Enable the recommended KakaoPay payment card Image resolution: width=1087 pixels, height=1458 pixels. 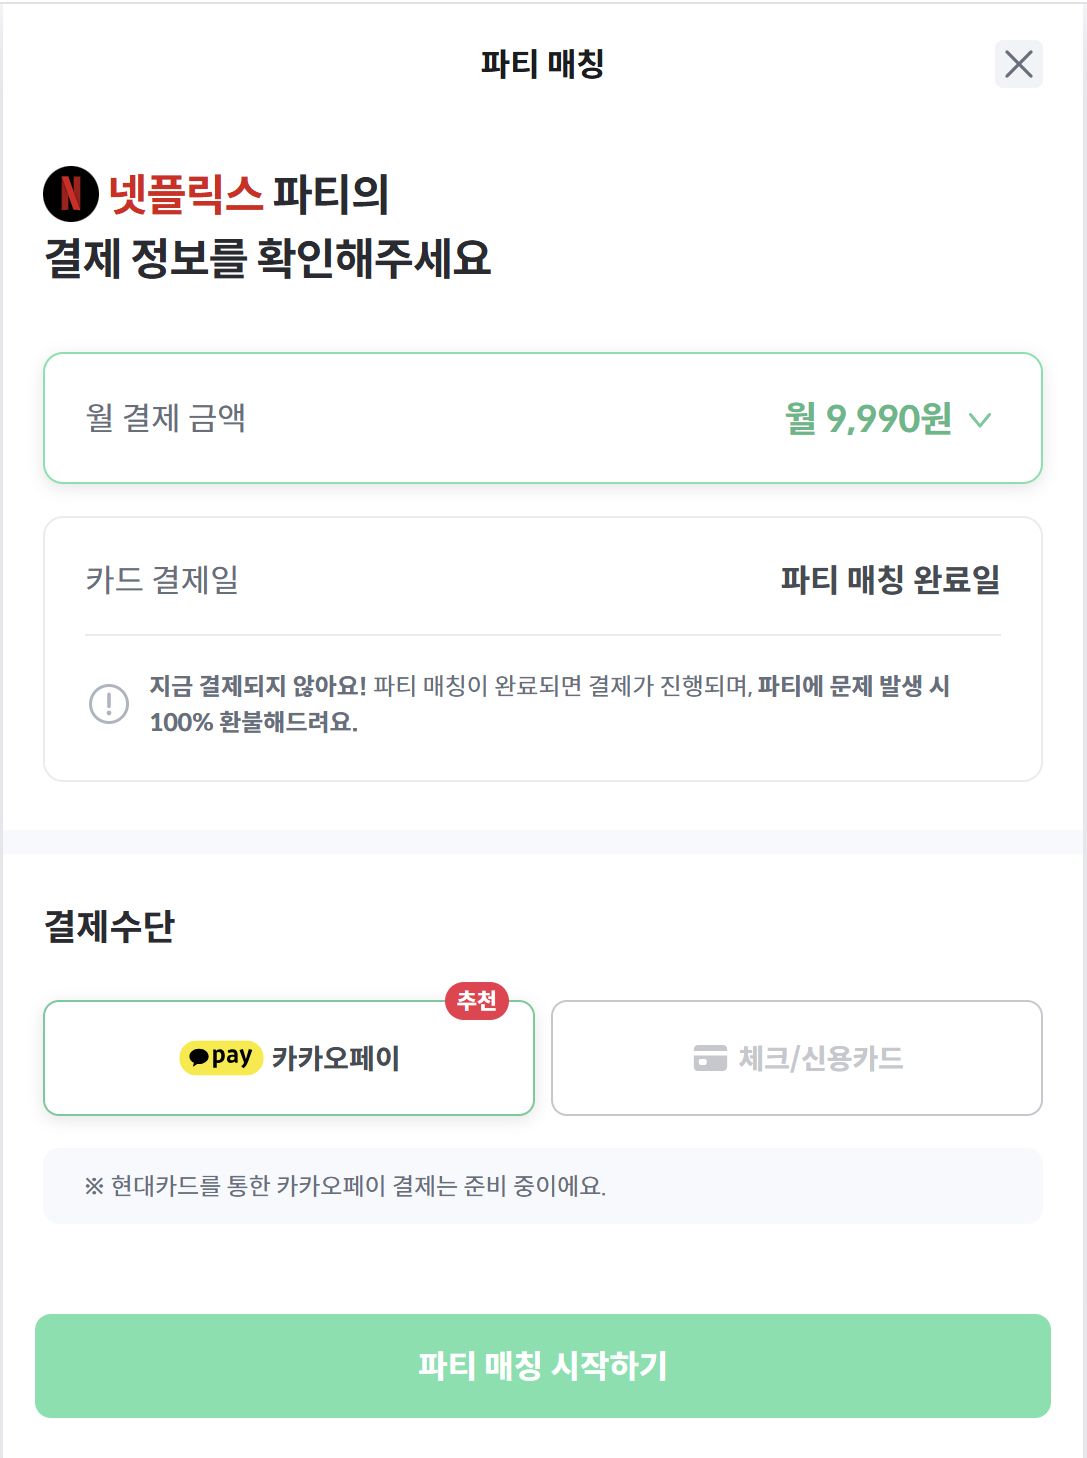click(290, 1057)
